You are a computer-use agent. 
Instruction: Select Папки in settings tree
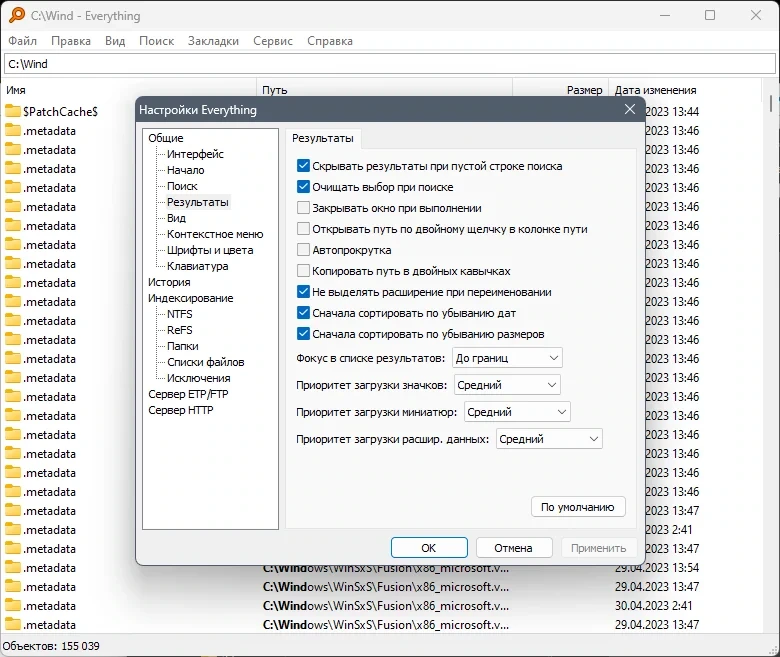pos(183,346)
